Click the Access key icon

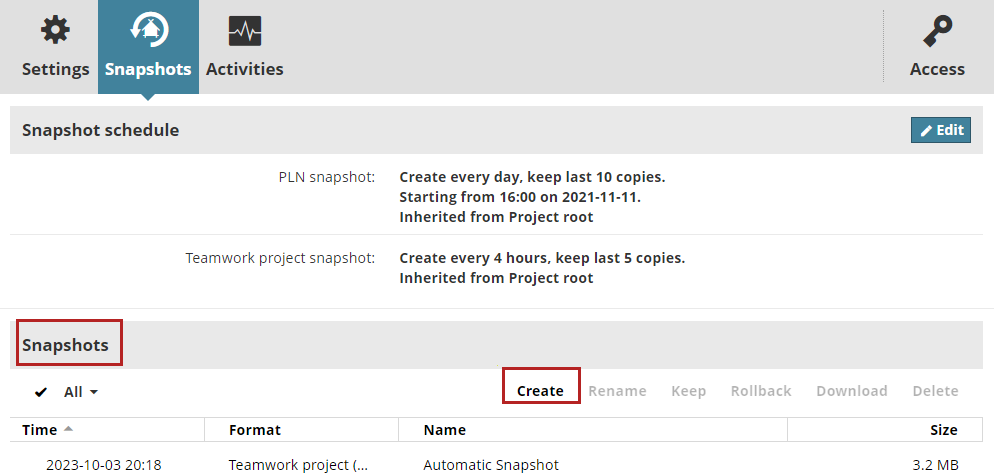[x=937, y=31]
